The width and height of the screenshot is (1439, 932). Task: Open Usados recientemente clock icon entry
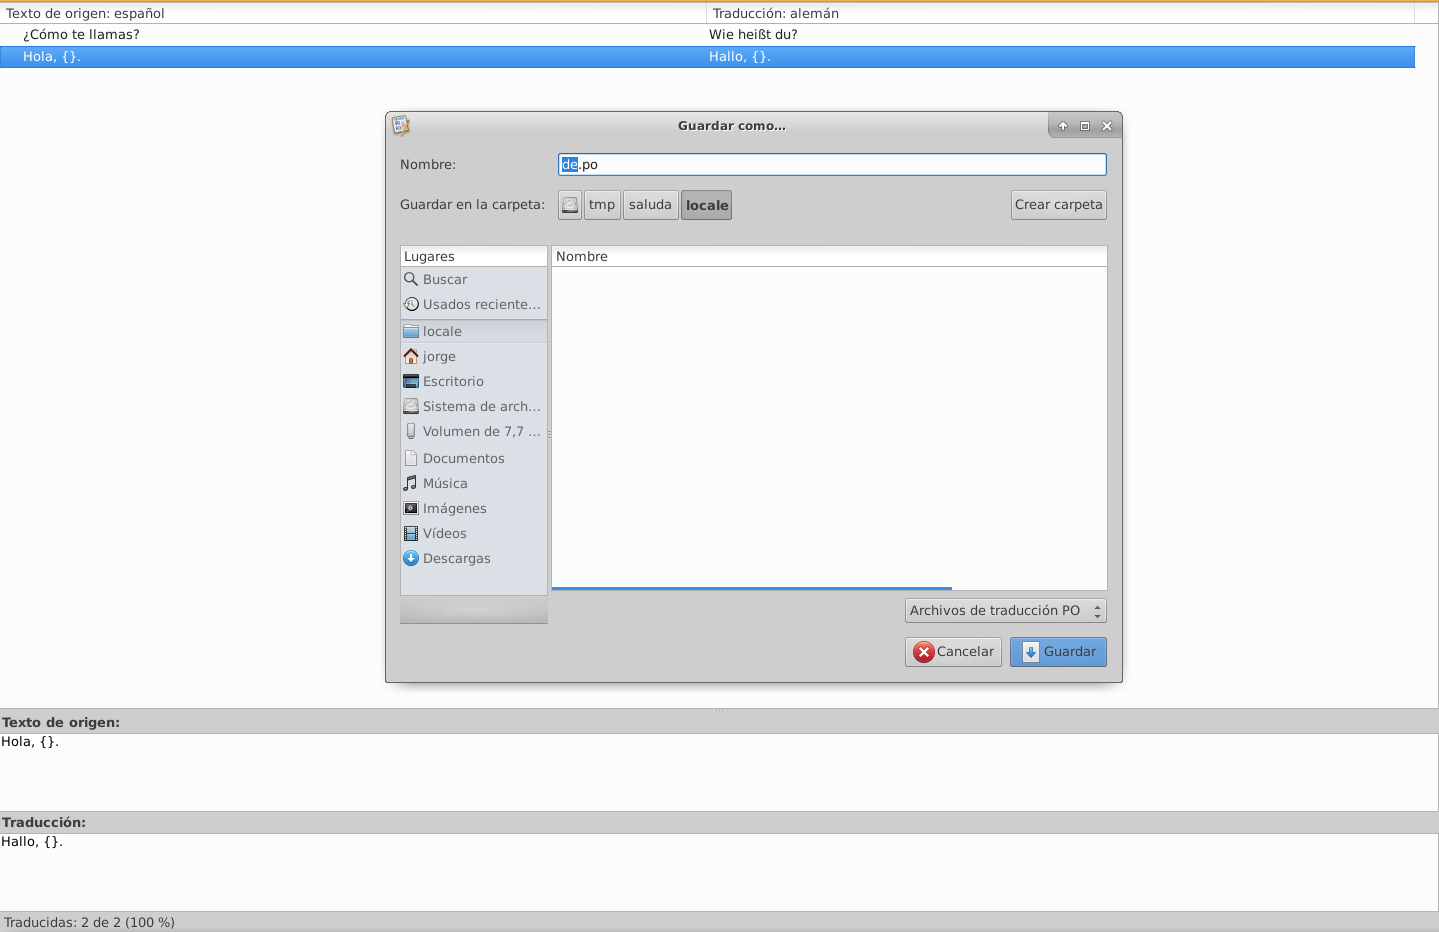411,305
